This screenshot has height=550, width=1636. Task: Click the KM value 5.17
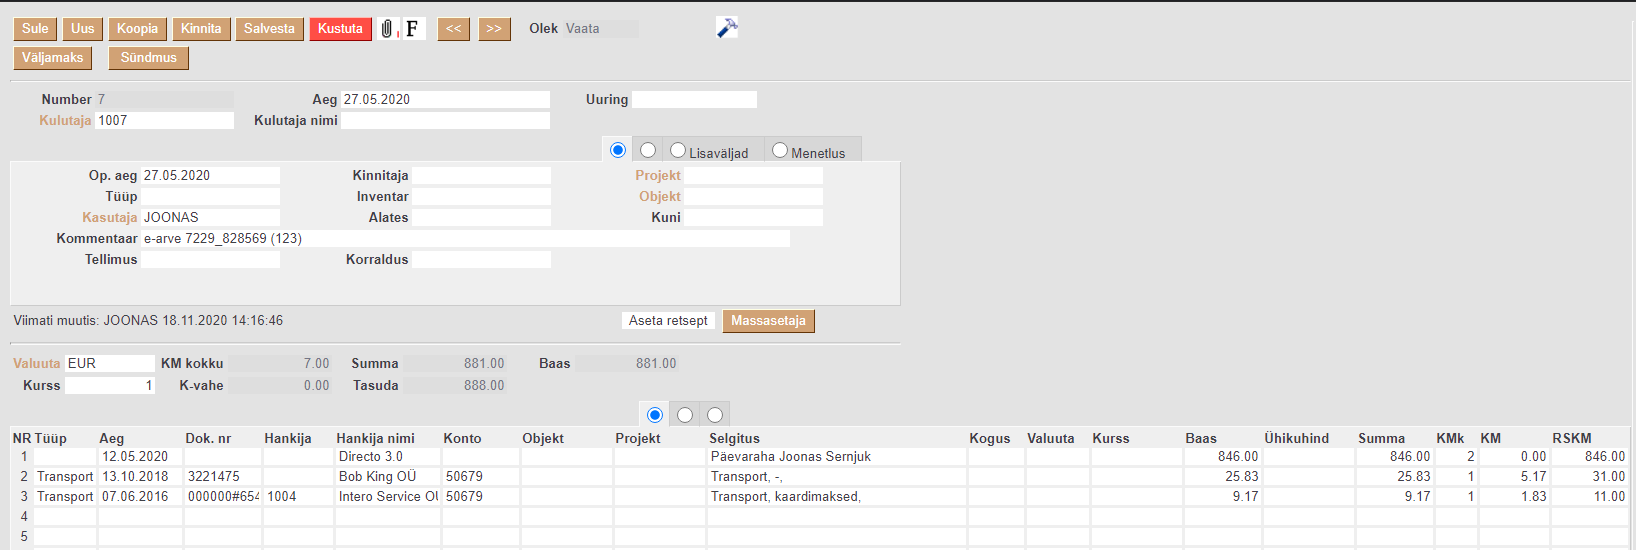point(1514,476)
